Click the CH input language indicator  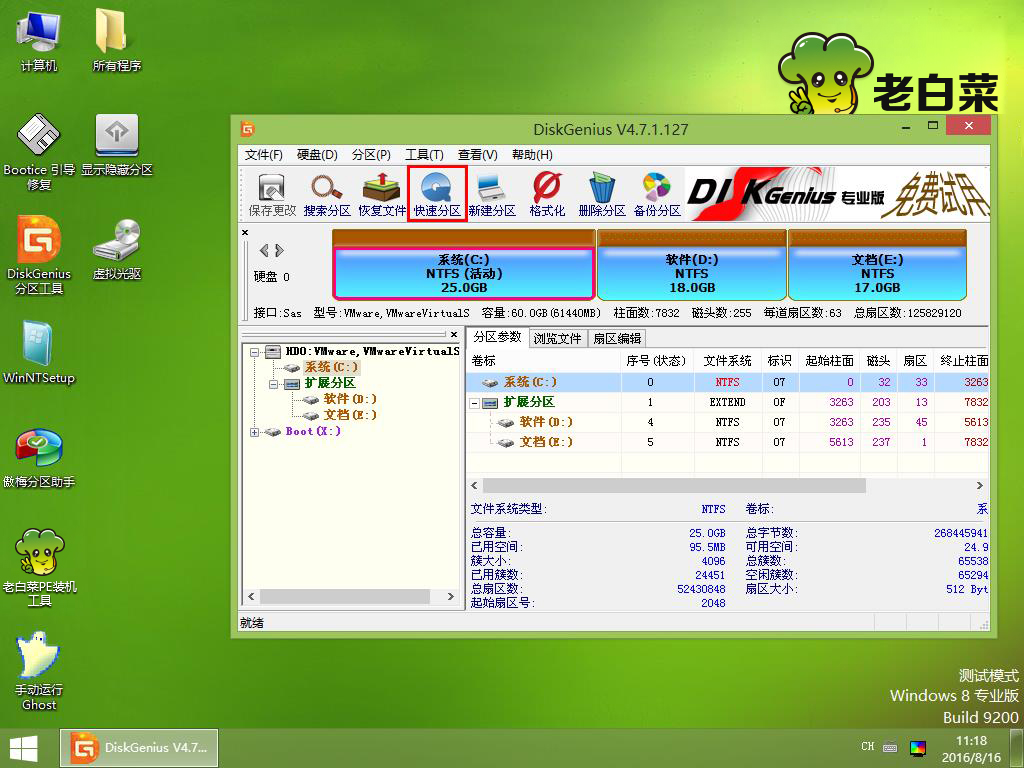tap(867, 746)
